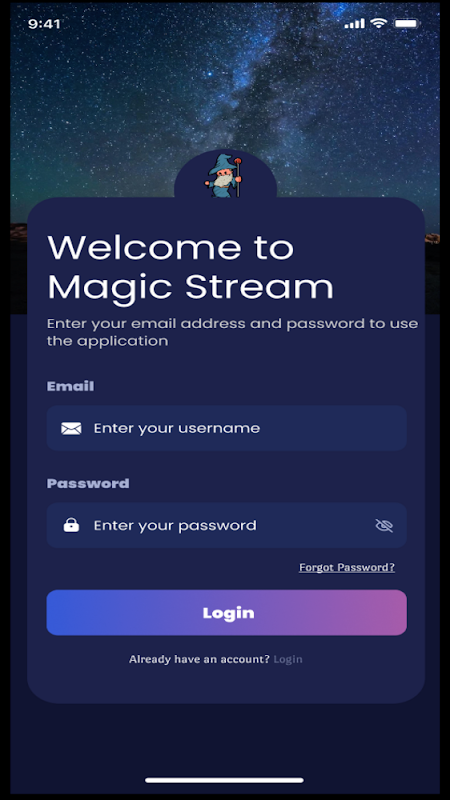Click the Login link beside Already have an account
The width and height of the screenshot is (450, 800).
[288, 659]
